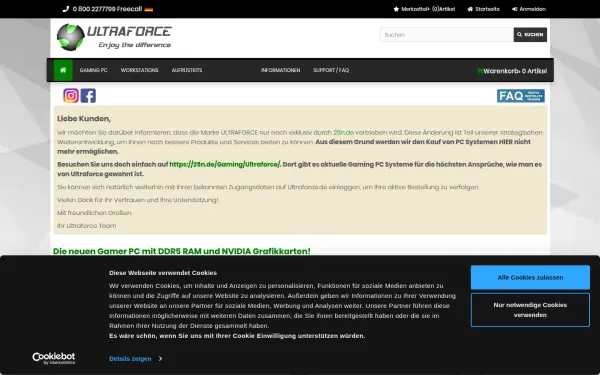
Task: Open the Support / FAQ menu
Action: coord(331,70)
